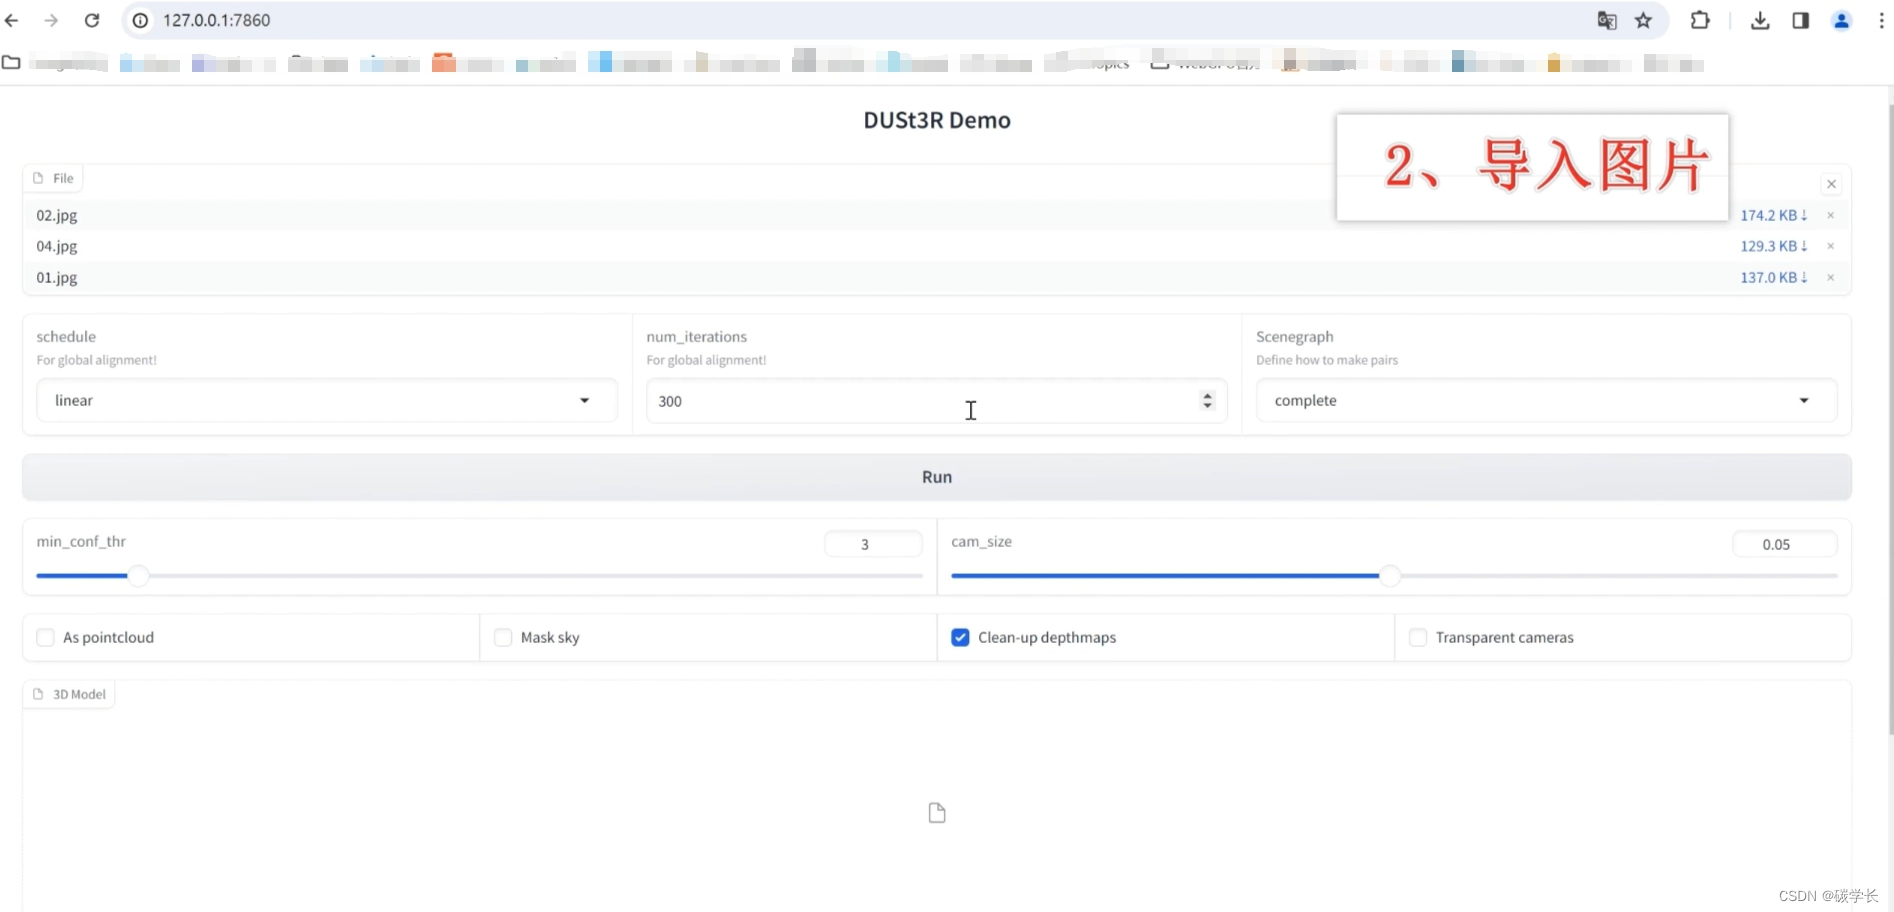Enable the Transparent cameras checkbox
The image size is (1894, 912).
coord(1418,637)
